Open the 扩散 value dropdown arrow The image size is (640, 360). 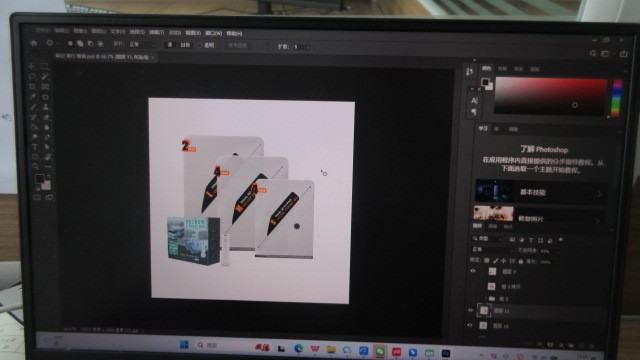(307, 47)
